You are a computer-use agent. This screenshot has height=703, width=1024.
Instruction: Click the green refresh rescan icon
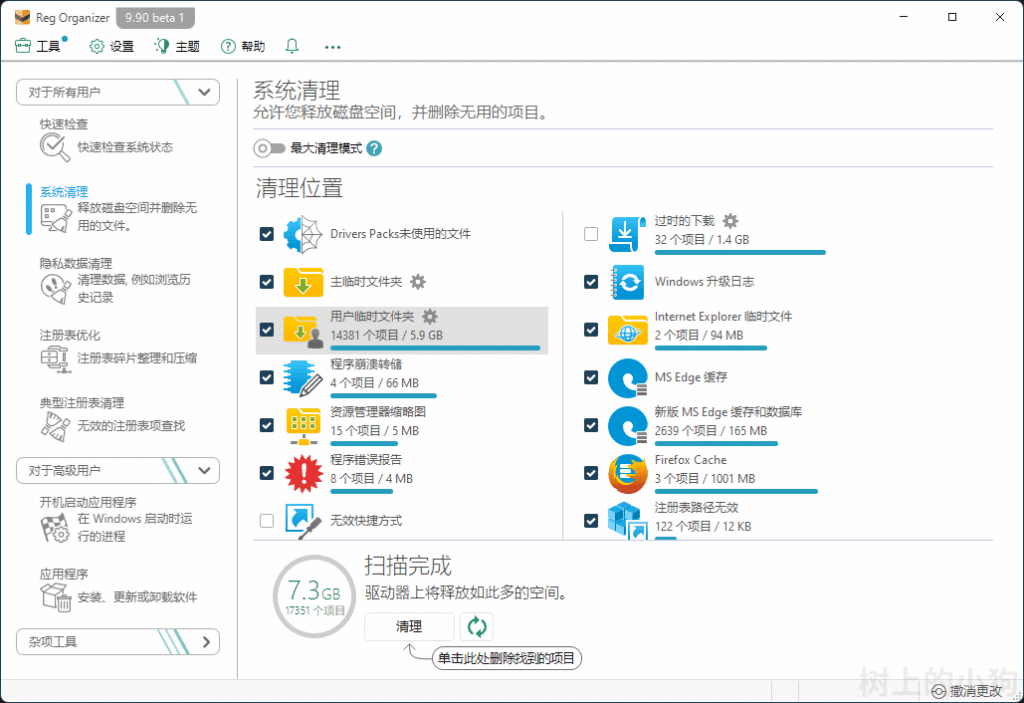477,627
